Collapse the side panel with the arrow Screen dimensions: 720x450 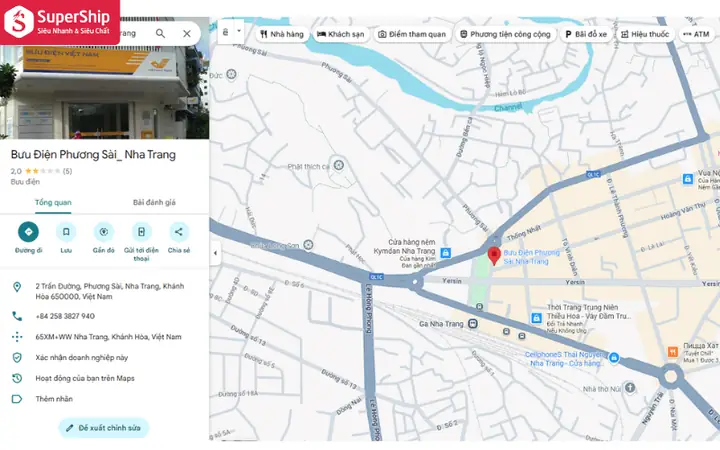click(215, 253)
